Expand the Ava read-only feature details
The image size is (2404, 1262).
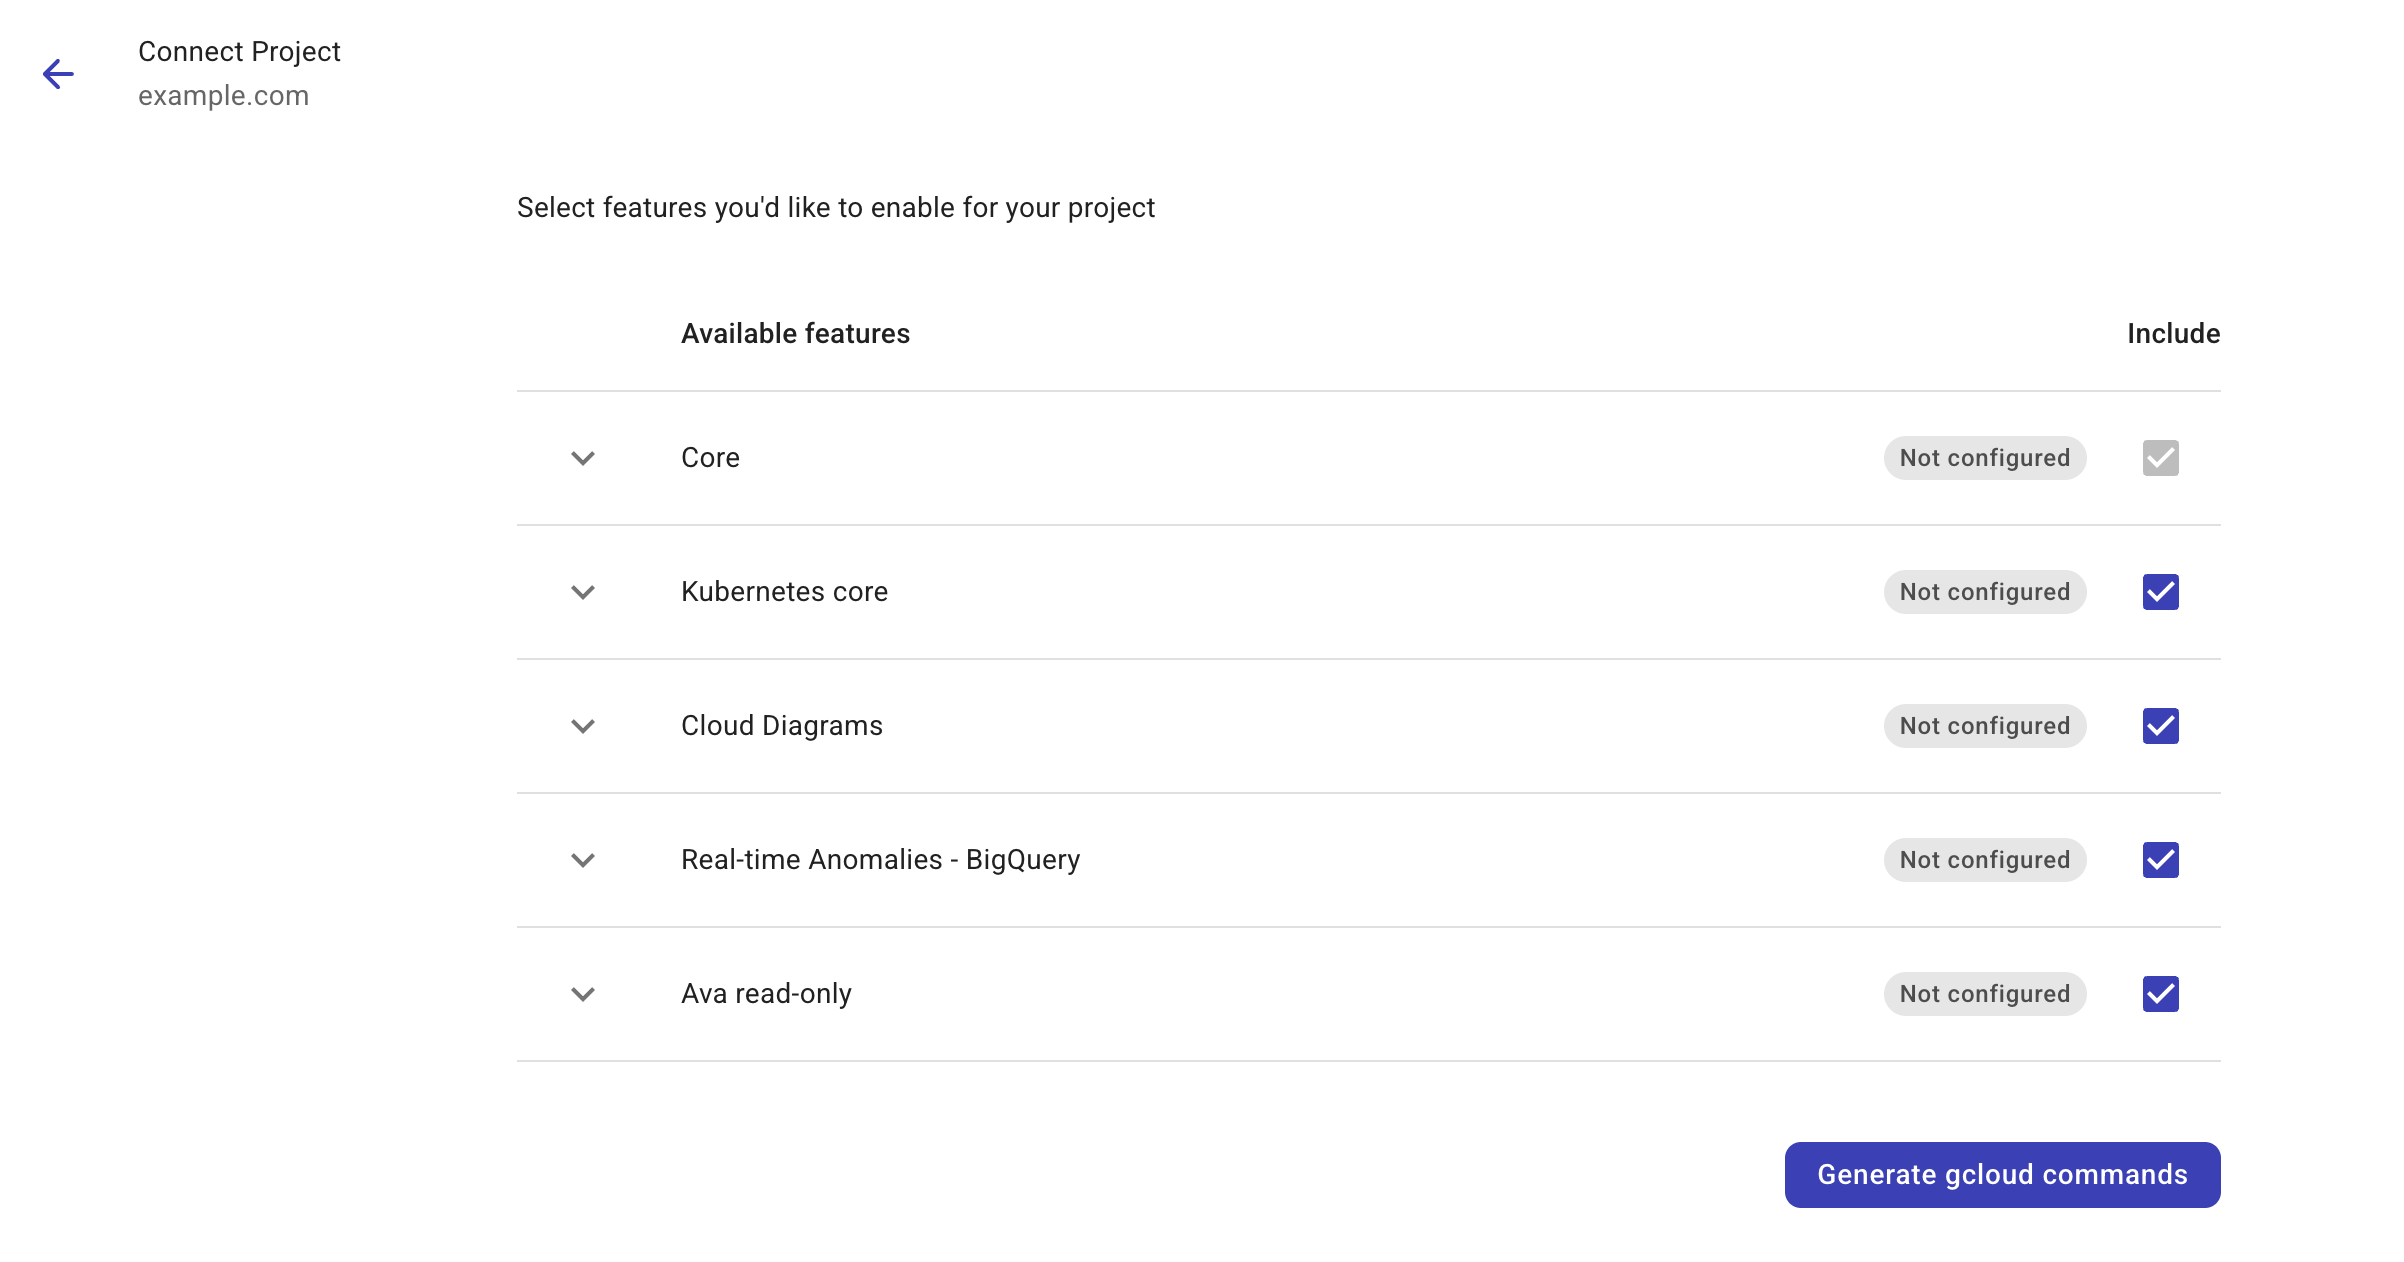point(583,994)
